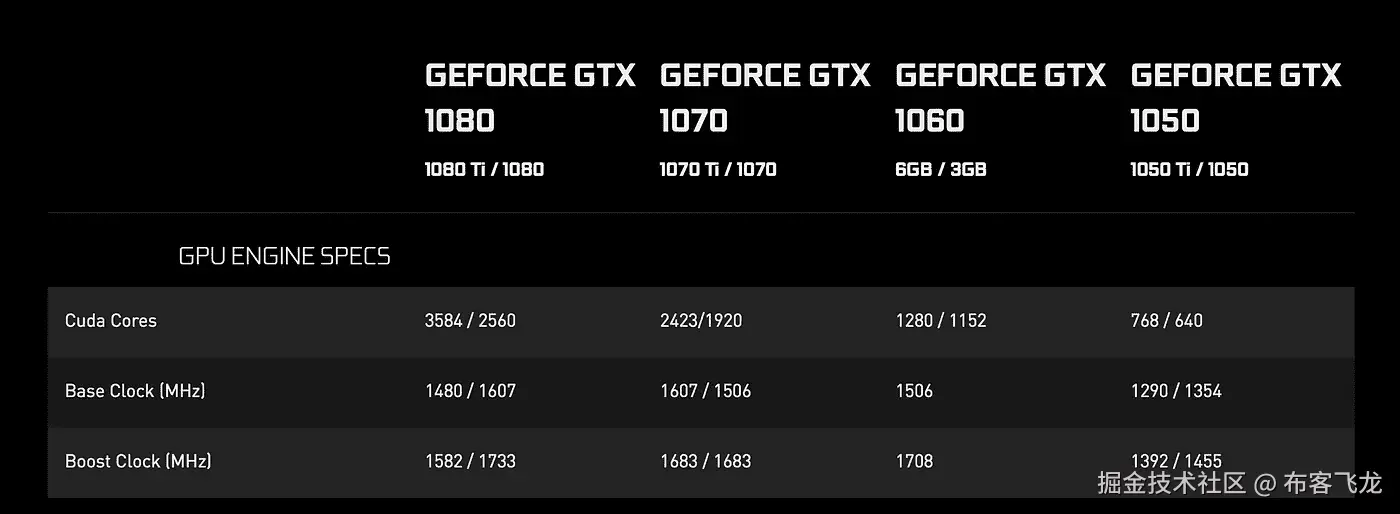Viewport: 1400px width, 514px height.
Task: Select the 6GB / 3GB subheading
Action: (x=940, y=169)
